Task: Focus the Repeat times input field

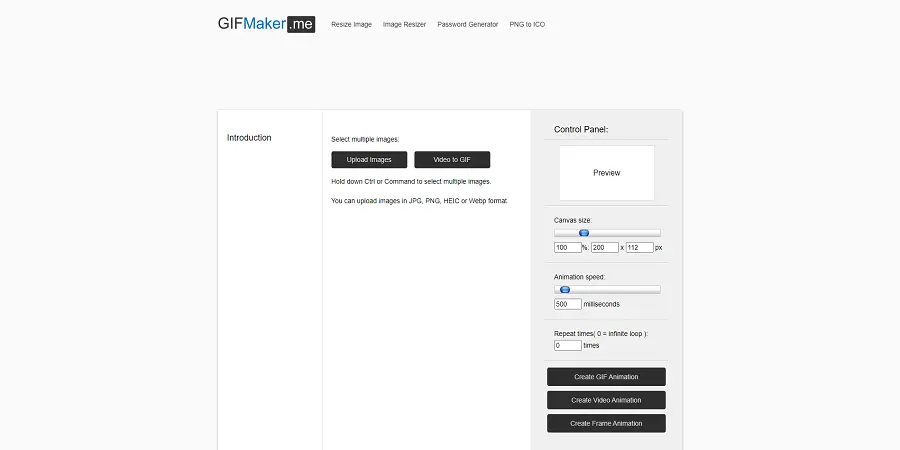Action: [567, 345]
